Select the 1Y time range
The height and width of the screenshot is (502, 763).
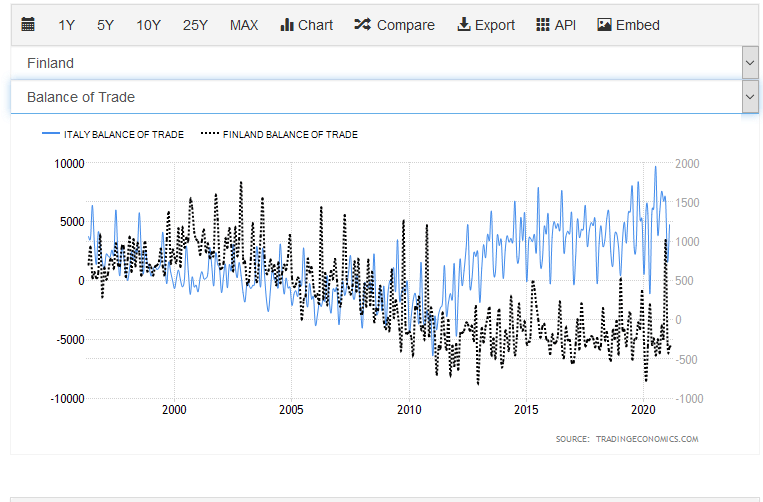[66, 25]
